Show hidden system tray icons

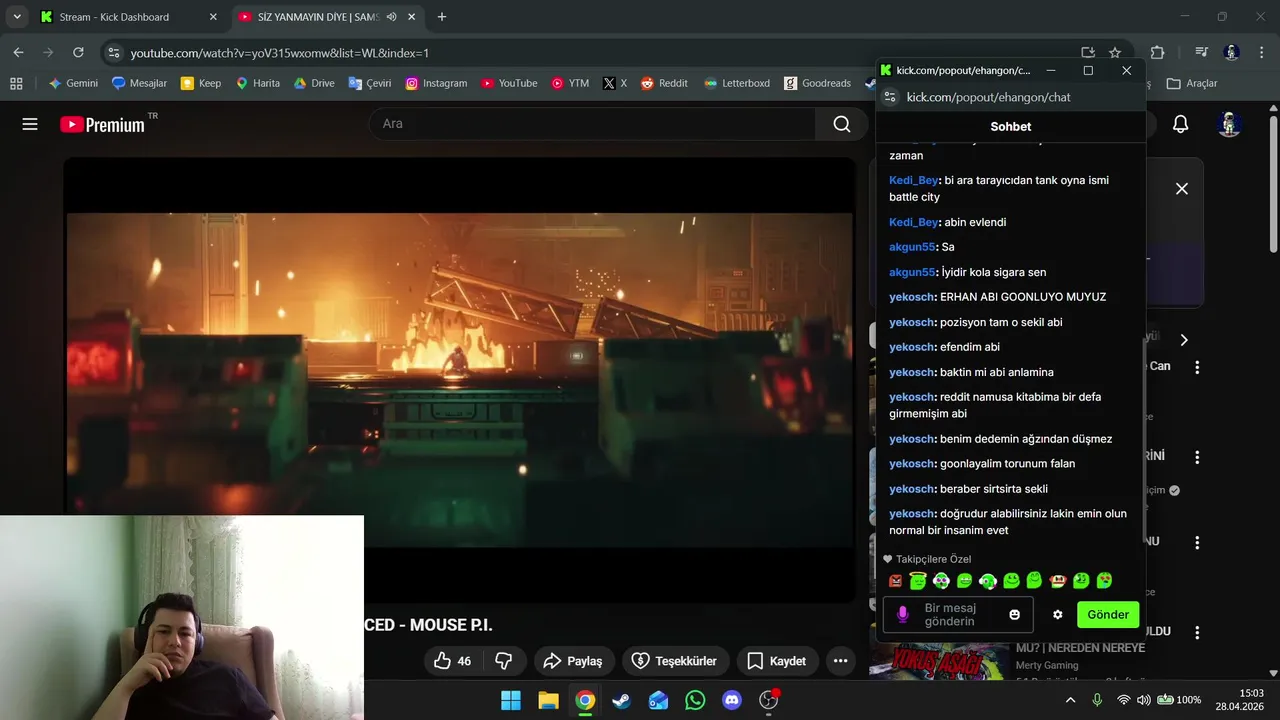tap(1071, 700)
